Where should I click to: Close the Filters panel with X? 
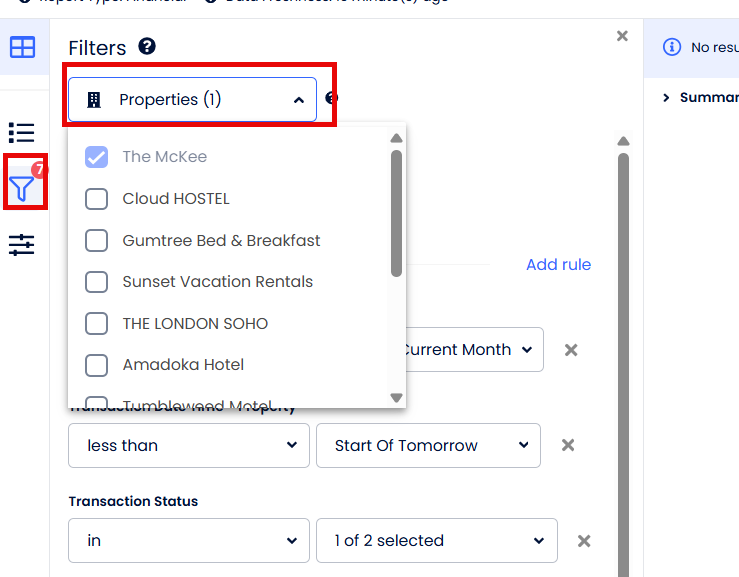click(x=622, y=36)
